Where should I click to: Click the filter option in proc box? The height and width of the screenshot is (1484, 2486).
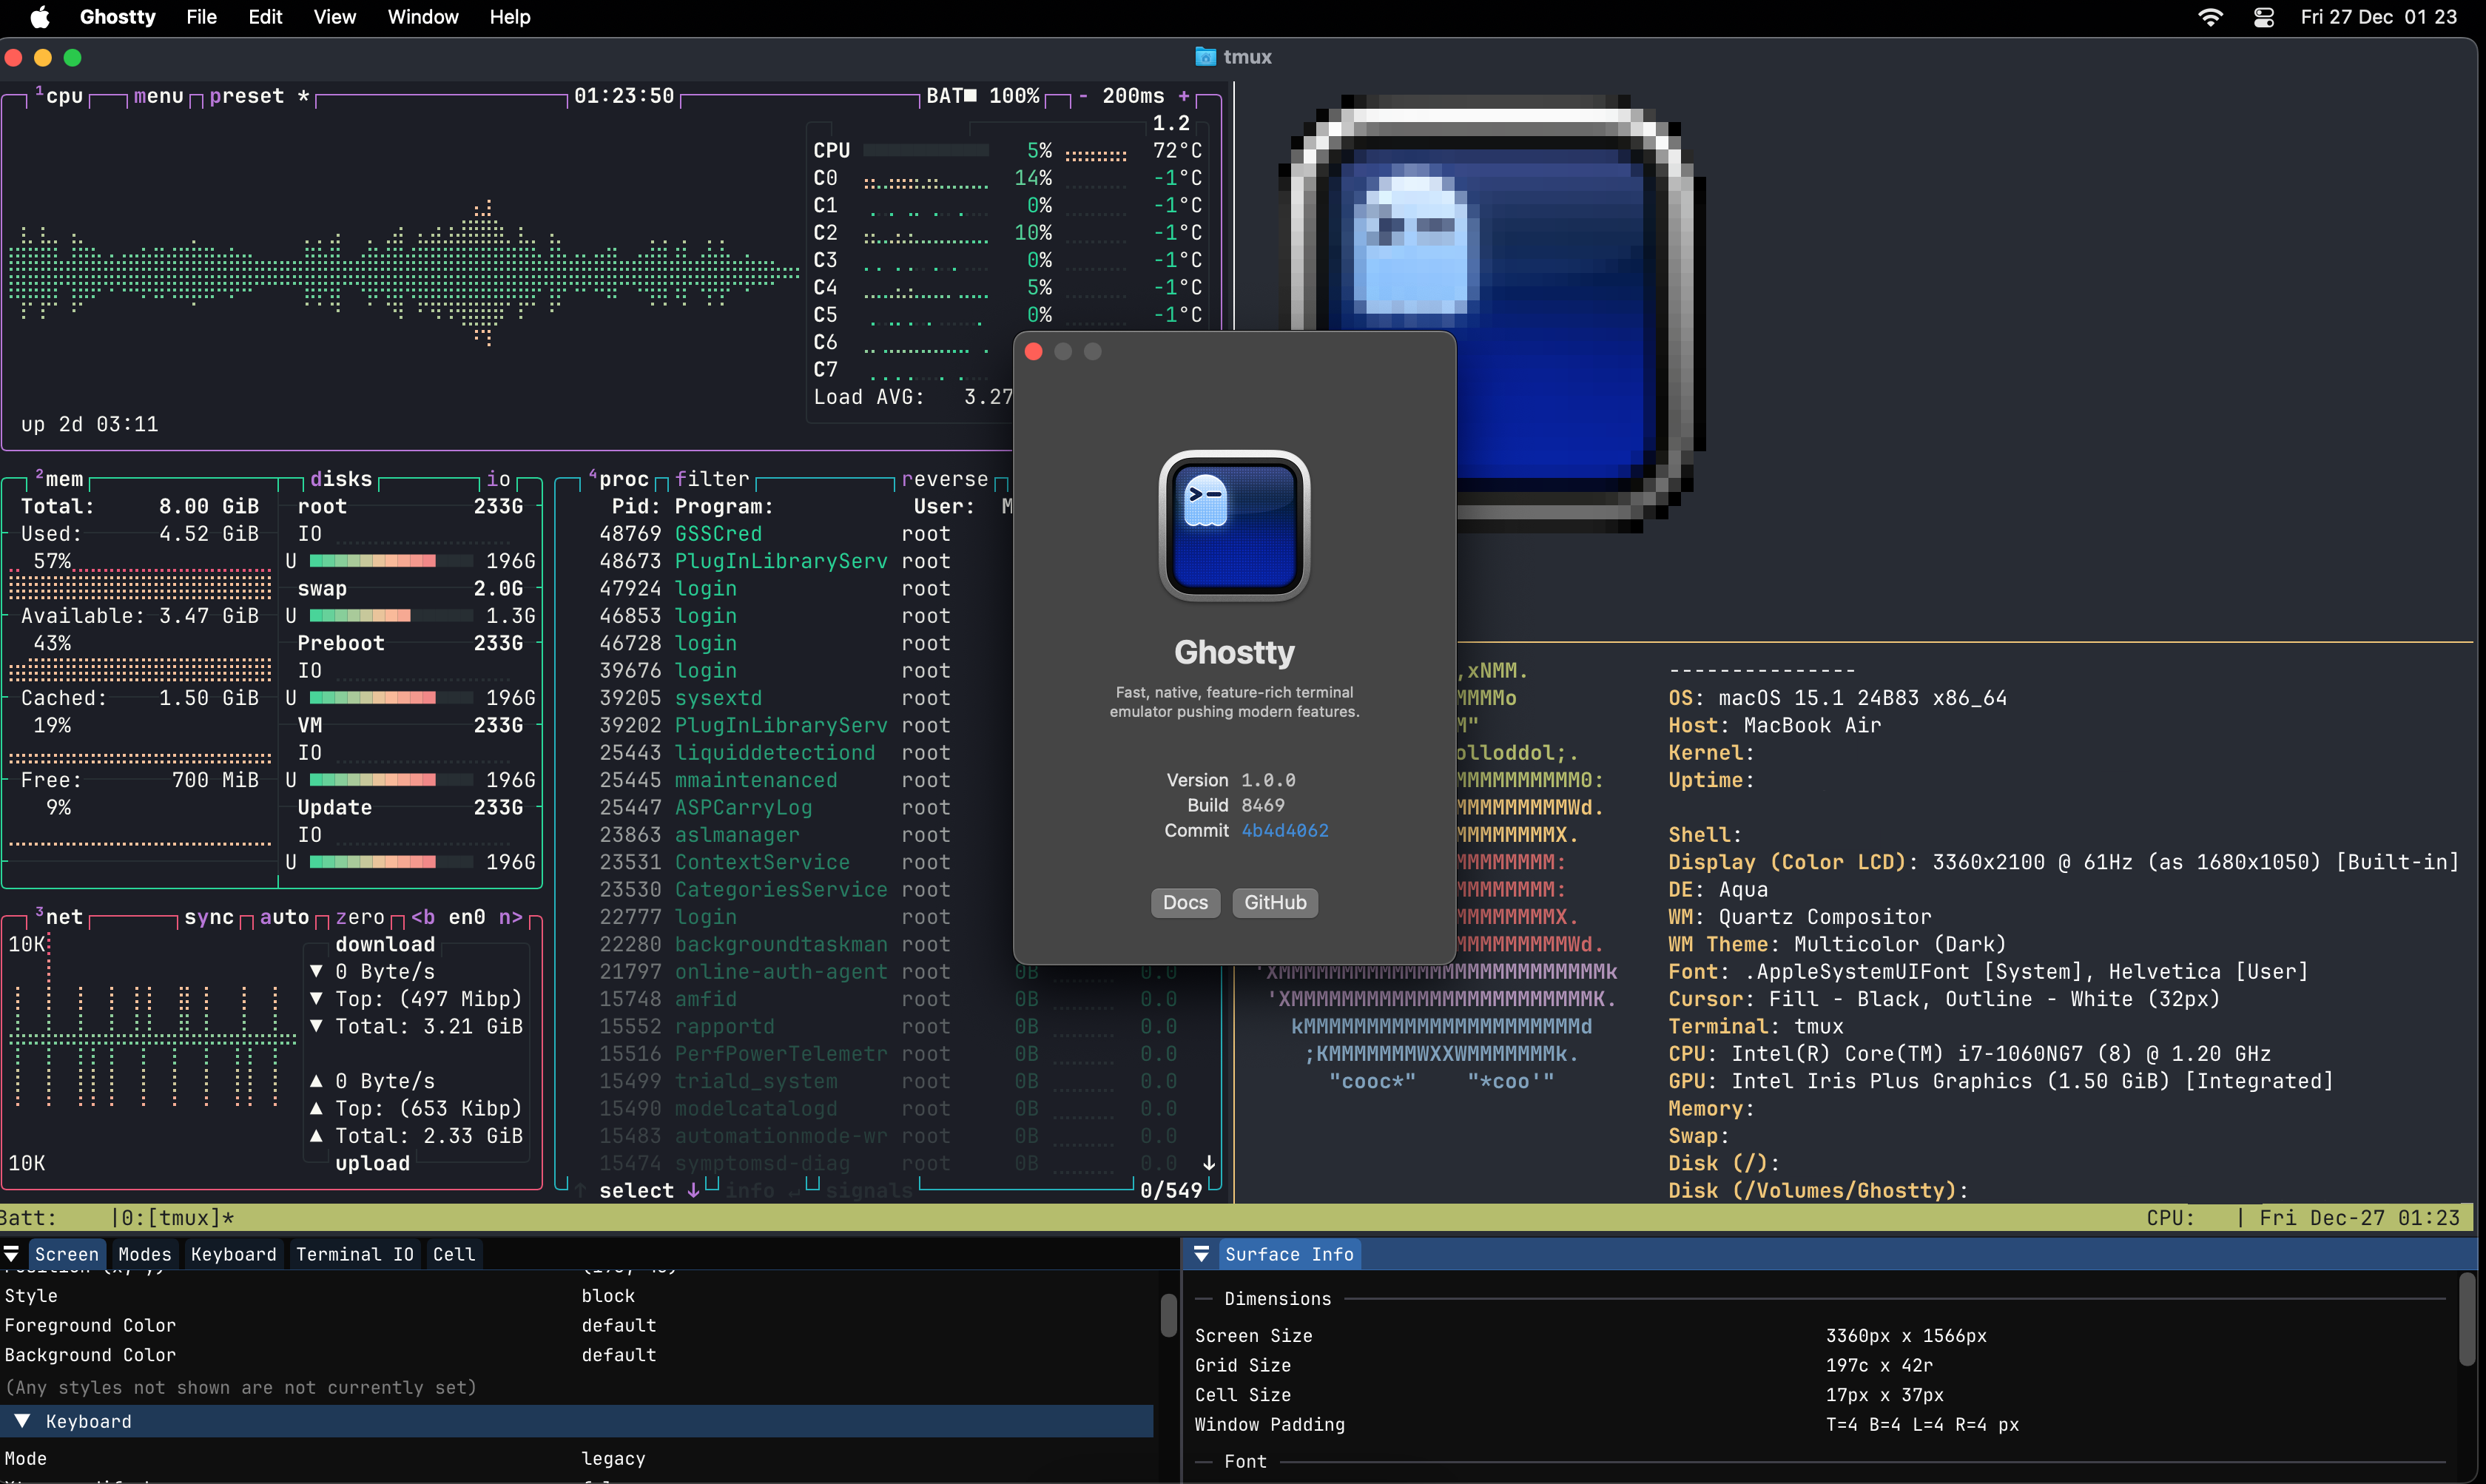tap(712, 479)
